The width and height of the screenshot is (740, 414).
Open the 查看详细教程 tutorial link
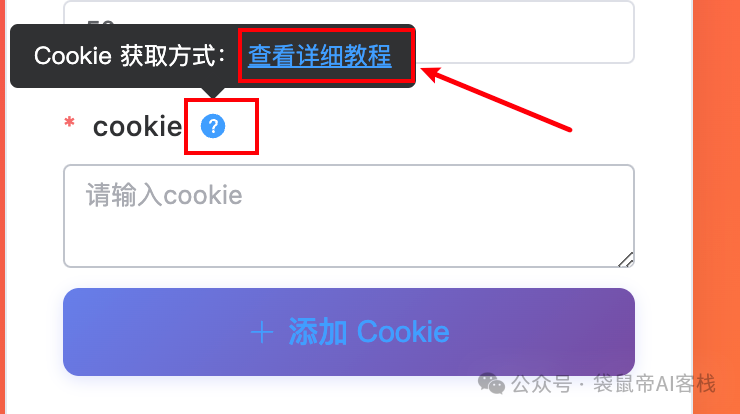click(x=320, y=56)
